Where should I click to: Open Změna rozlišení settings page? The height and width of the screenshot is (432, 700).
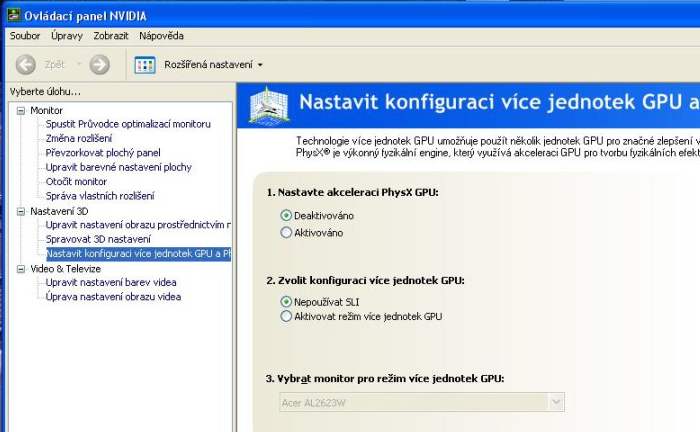tap(79, 138)
